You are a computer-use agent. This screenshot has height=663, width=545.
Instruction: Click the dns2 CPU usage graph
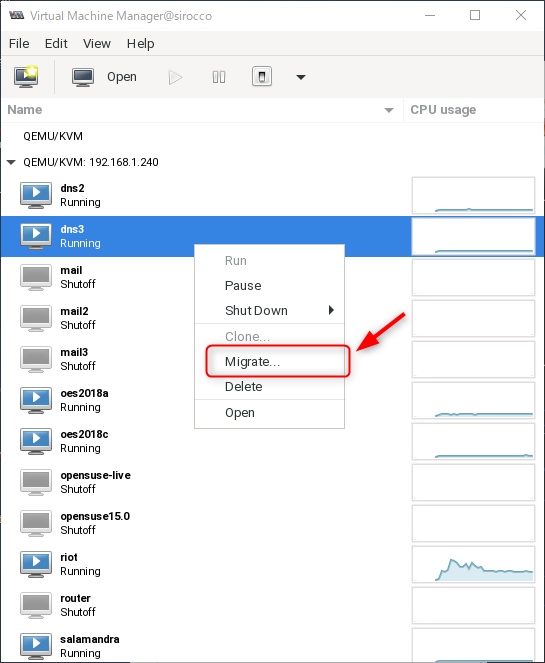473,195
